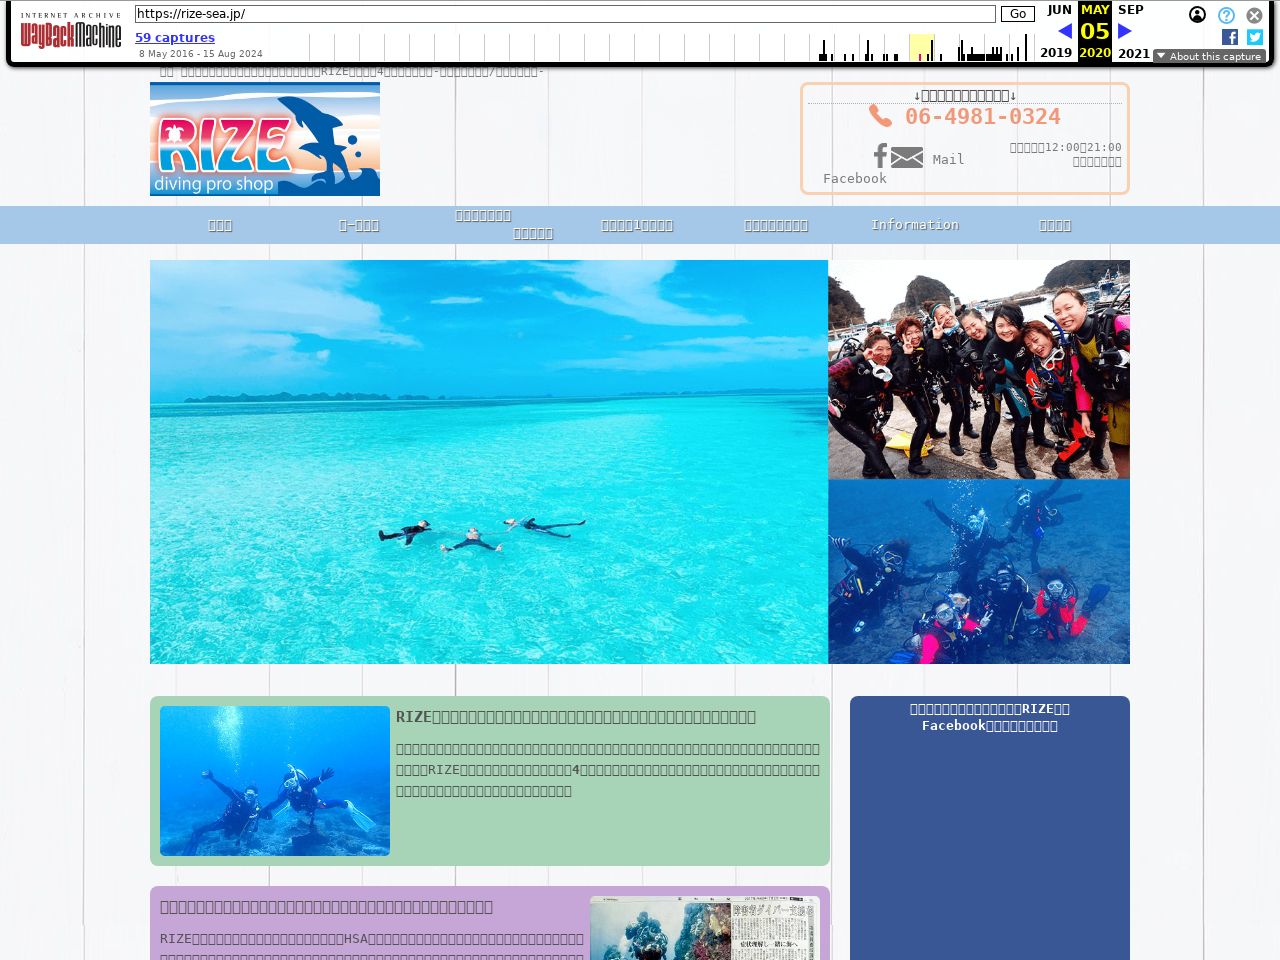View the turquoise sea floating swimmers image
This screenshot has height=960, width=1280.
point(489,462)
